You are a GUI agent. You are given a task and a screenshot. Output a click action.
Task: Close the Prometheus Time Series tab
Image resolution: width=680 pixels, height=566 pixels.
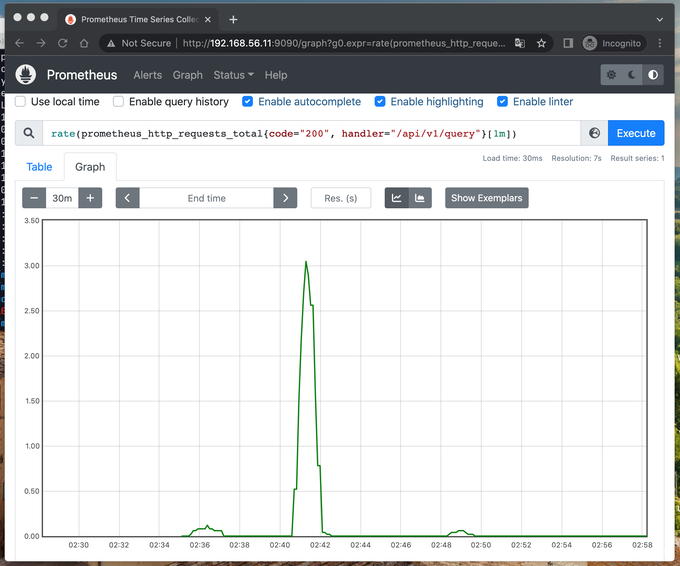click(x=208, y=20)
